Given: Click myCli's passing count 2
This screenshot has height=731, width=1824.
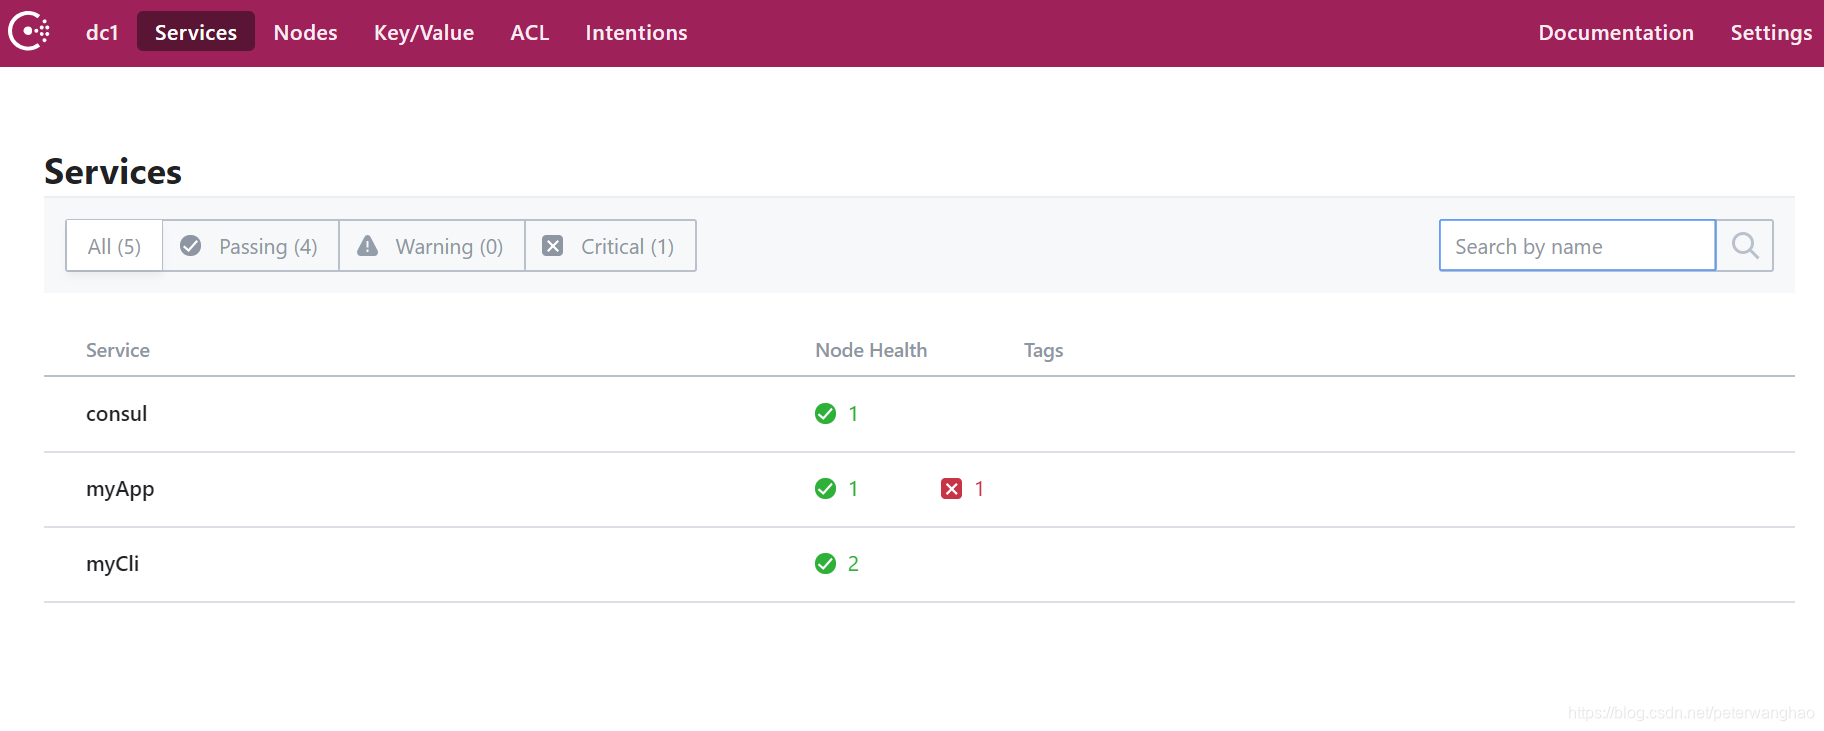Looking at the screenshot, I should click(x=853, y=564).
